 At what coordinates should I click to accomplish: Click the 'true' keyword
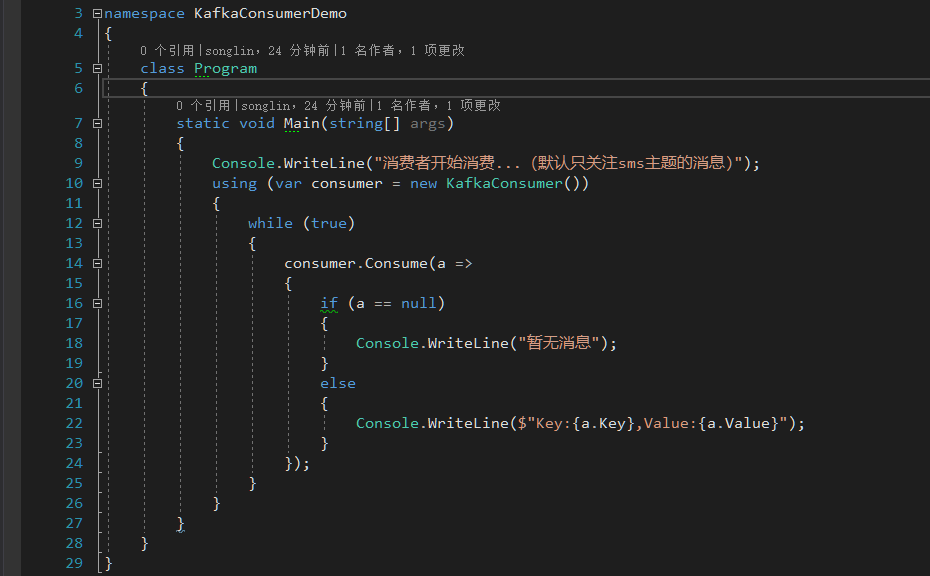coord(329,224)
